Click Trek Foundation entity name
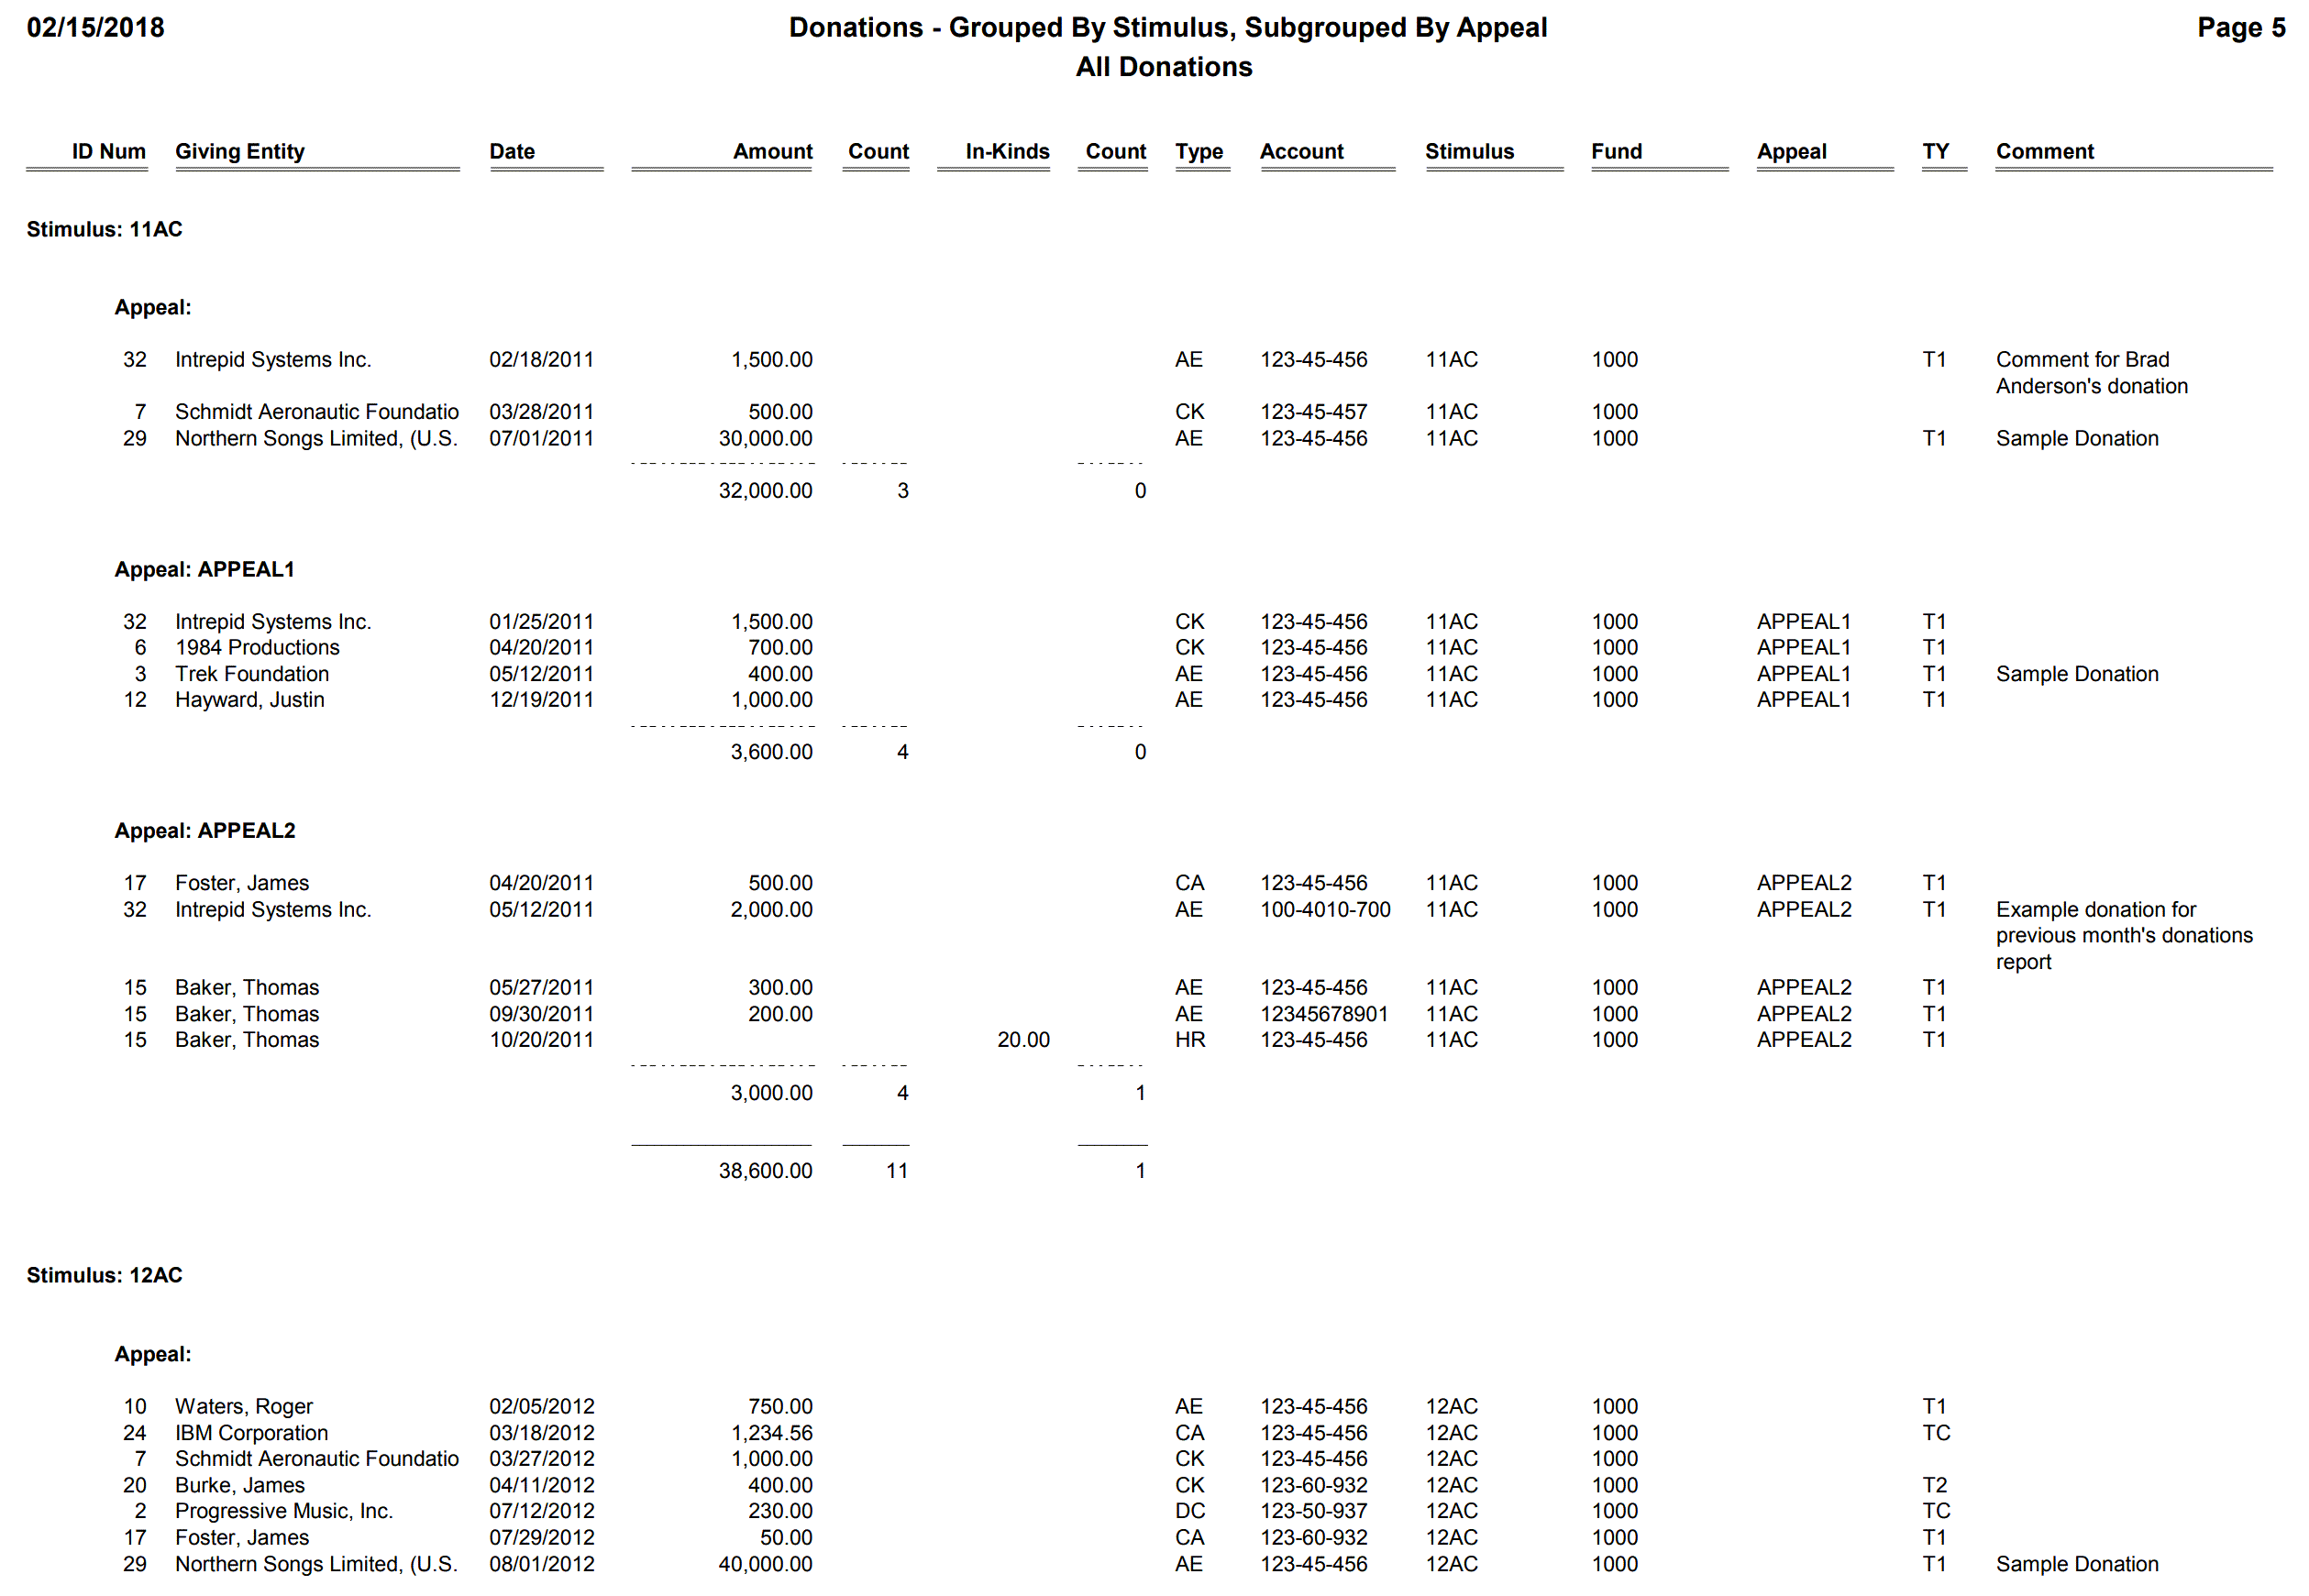 coord(251,673)
